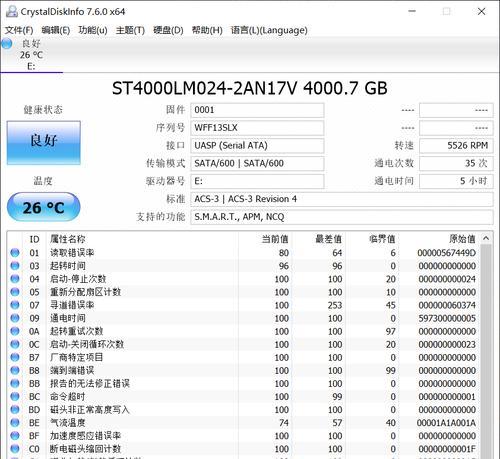Click status circle for attribute BD 磁头非正常高度写入
Image resolution: width=500 pixels, height=459 pixels.
(15, 409)
